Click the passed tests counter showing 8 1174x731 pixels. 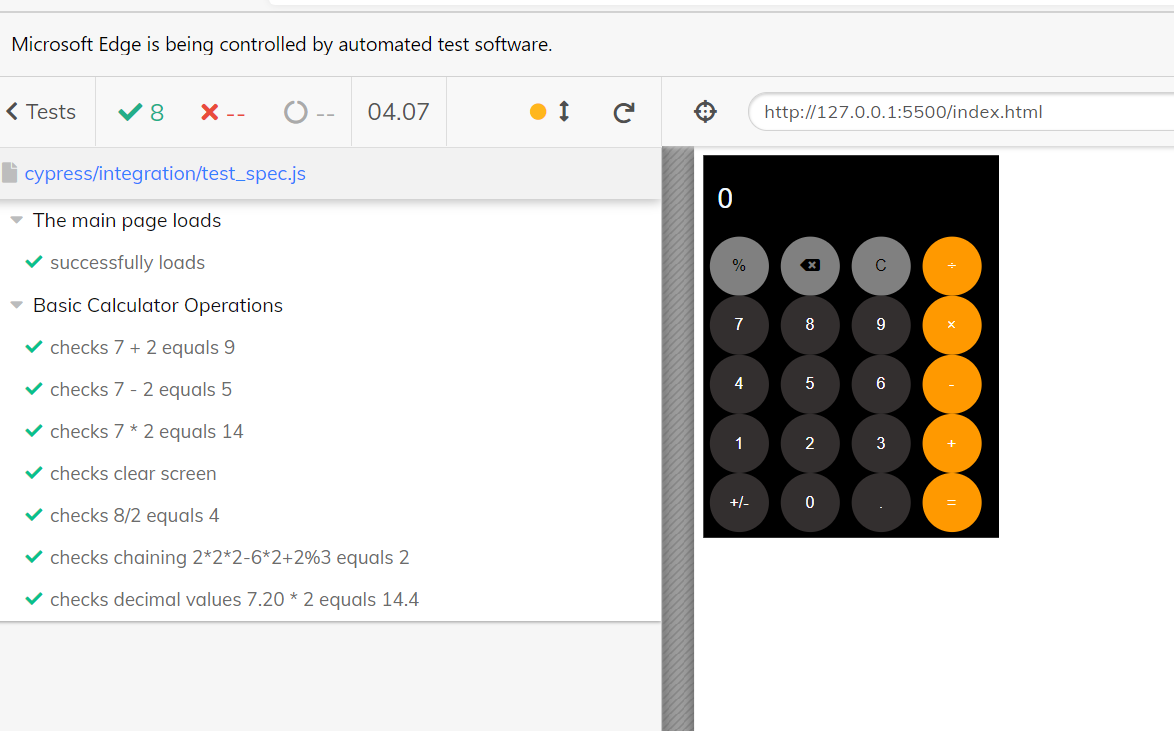pyautogui.click(x=141, y=112)
